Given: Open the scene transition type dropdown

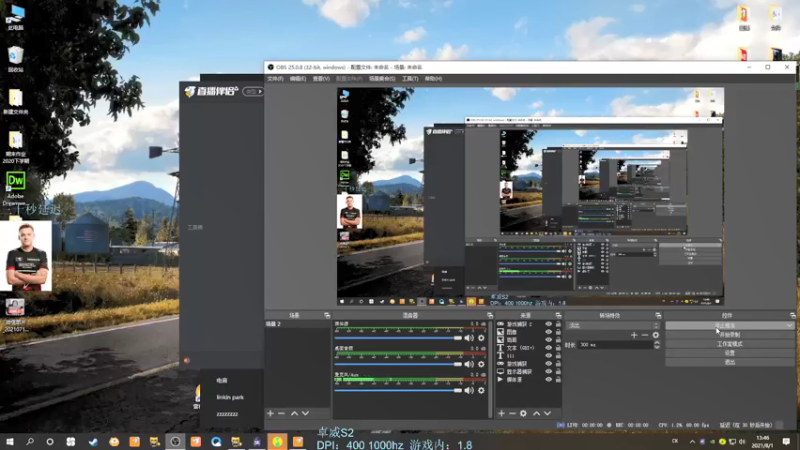Looking at the screenshot, I should click(613, 326).
